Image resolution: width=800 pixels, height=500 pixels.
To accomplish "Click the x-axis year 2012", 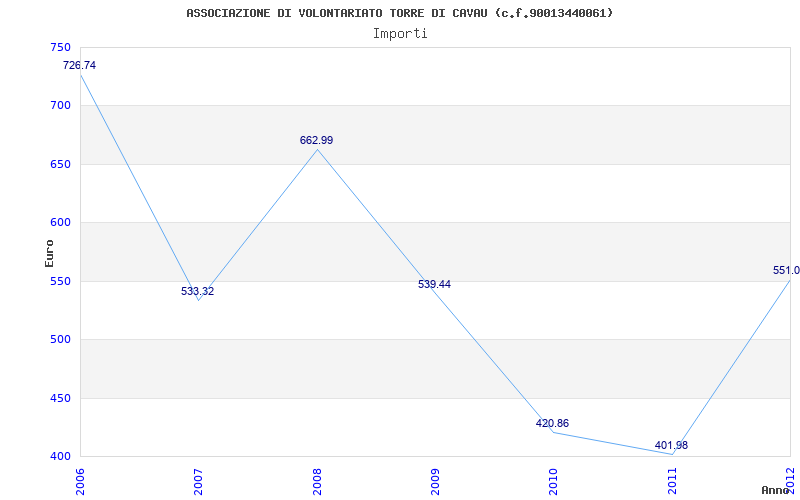I will point(790,481).
